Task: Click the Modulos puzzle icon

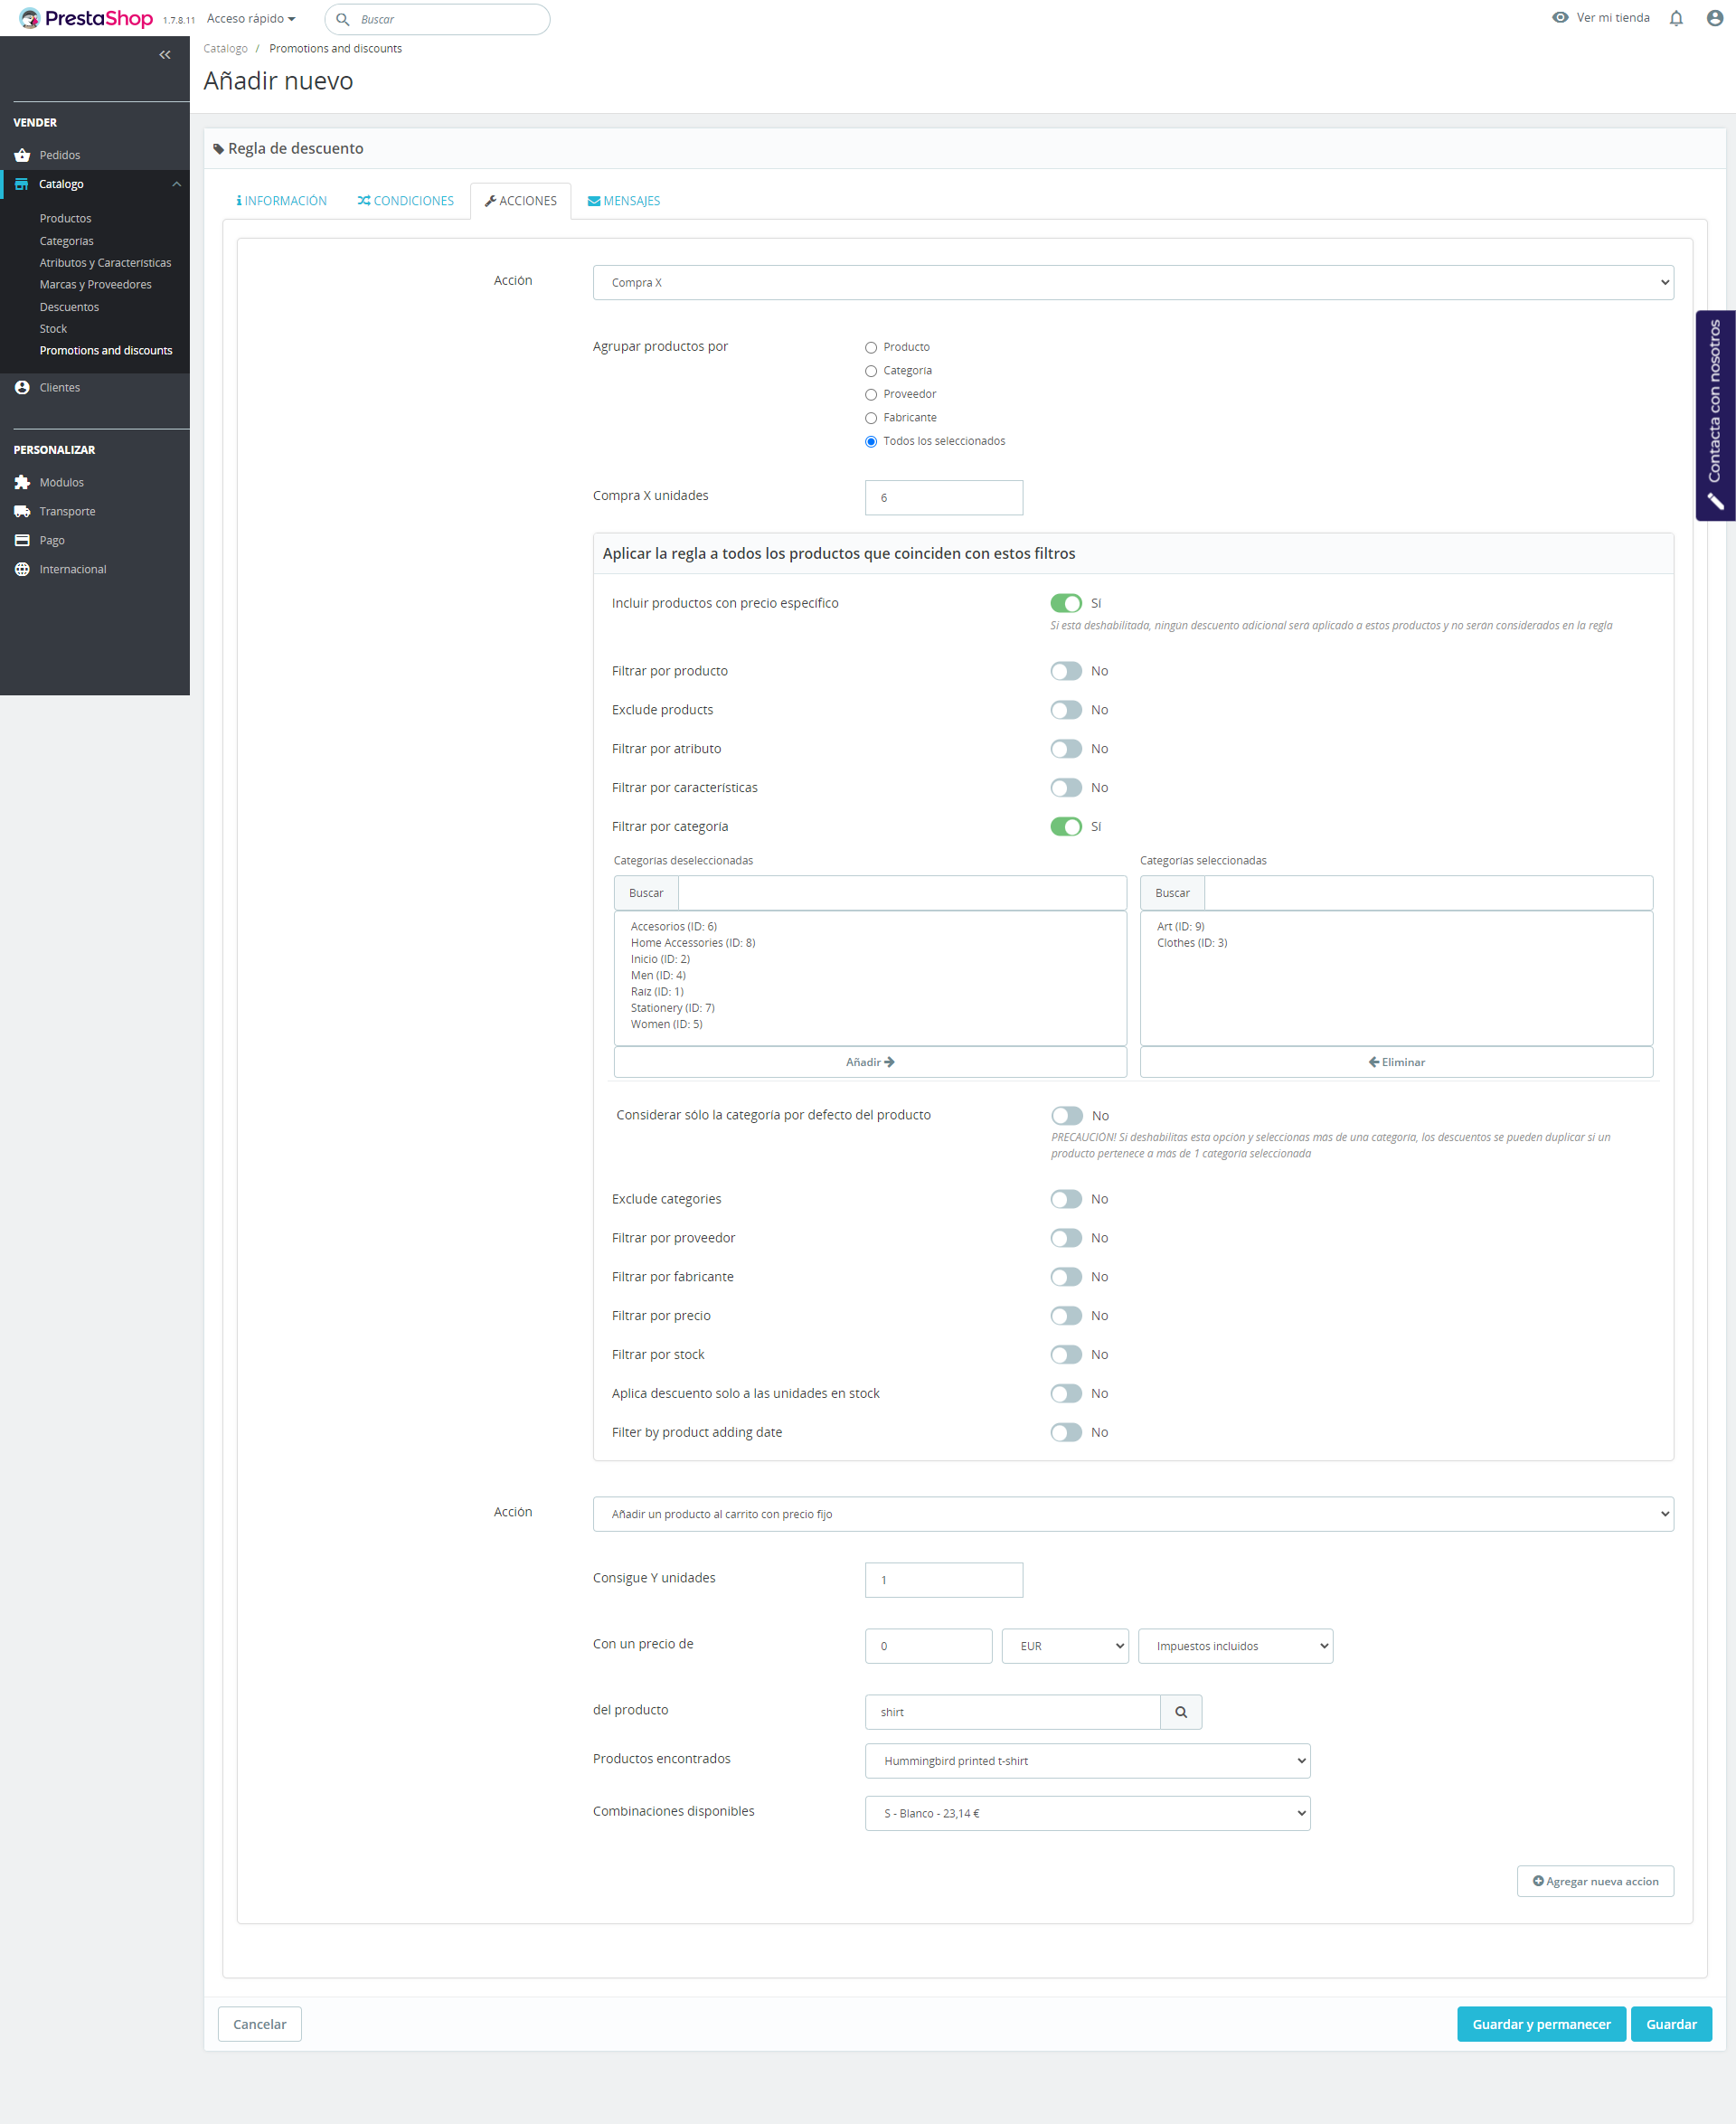Action: click(22, 482)
